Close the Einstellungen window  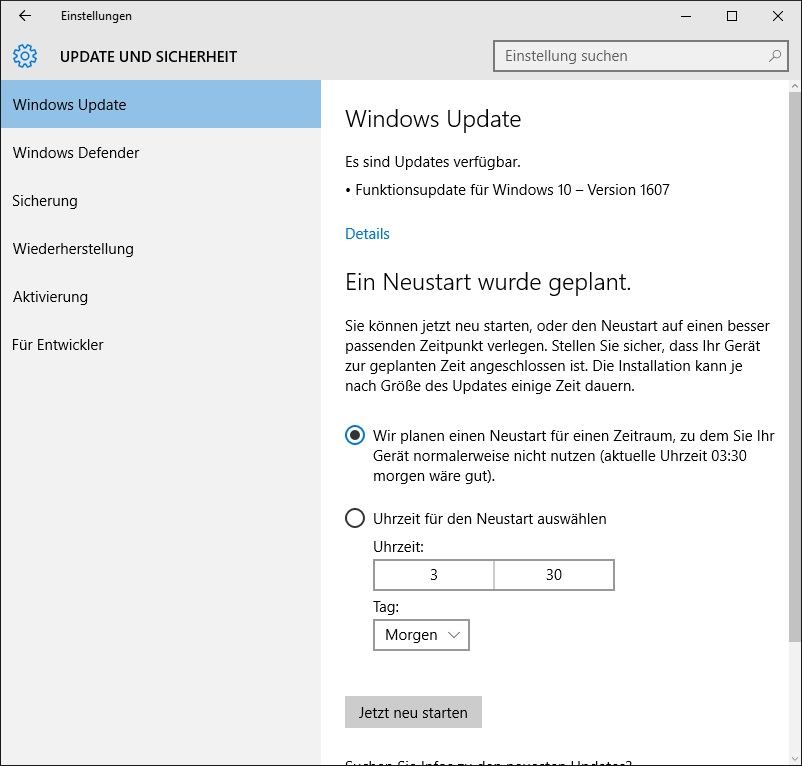tap(778, 16)
